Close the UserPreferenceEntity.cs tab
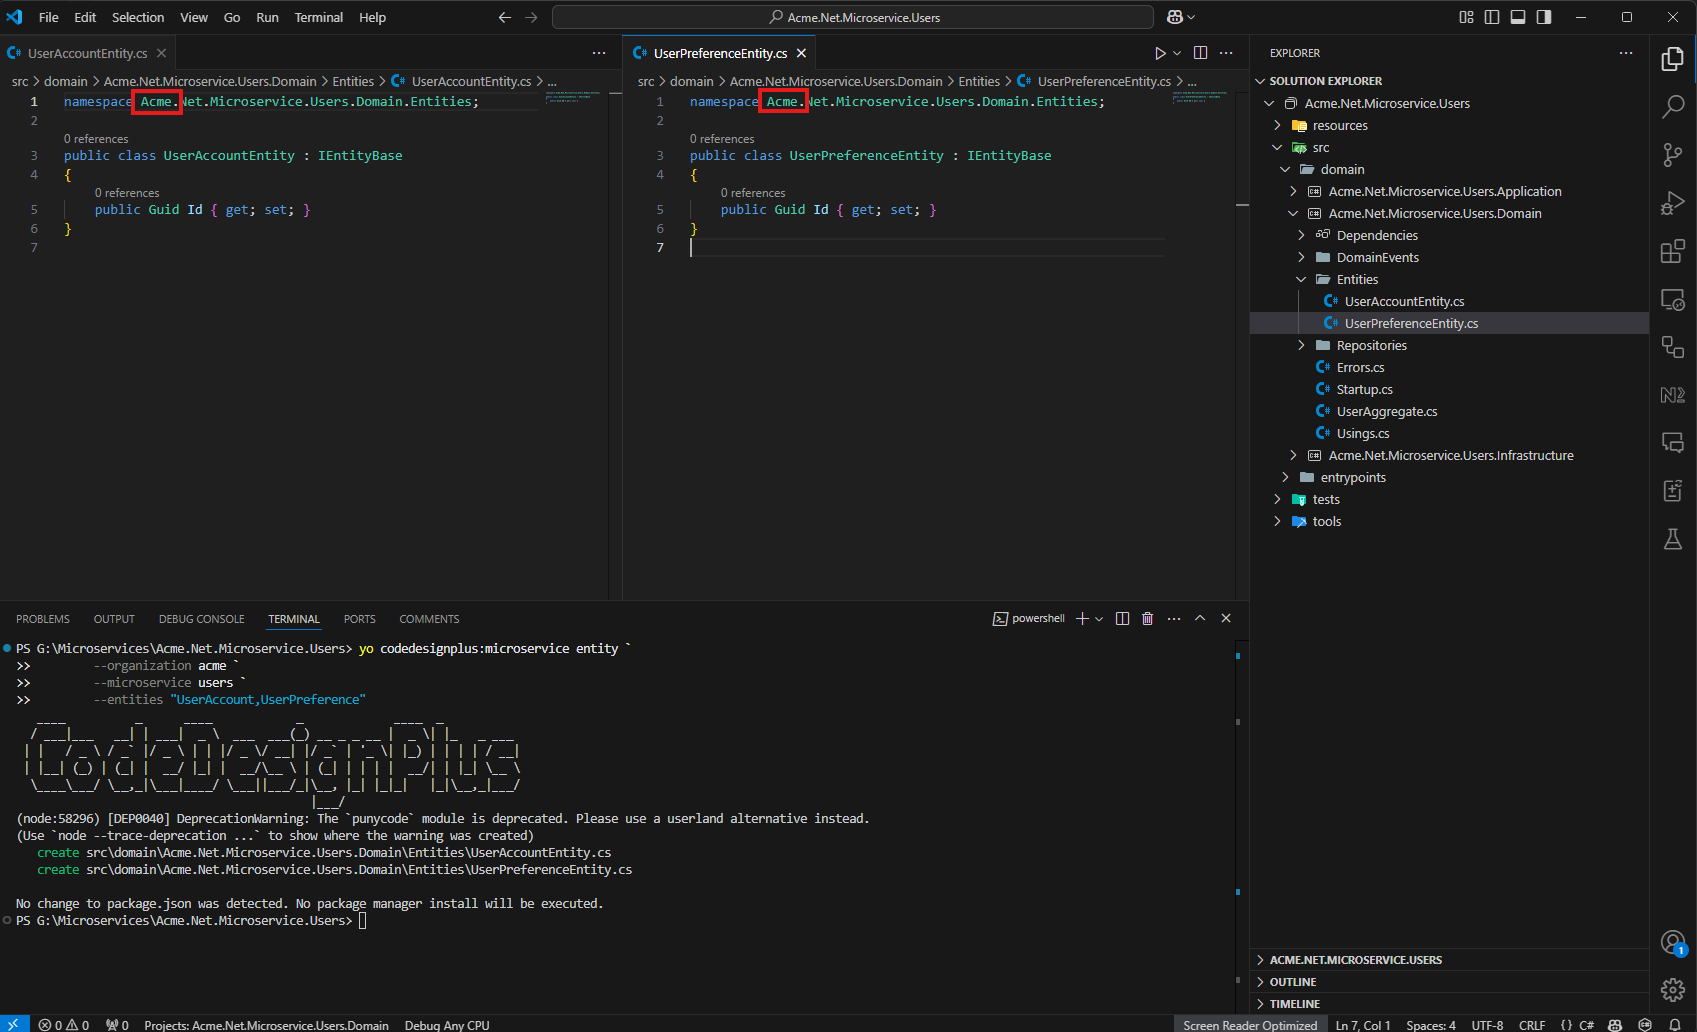Image resolution: width=1697 pixels, height=1032 pixels. pos(801,53)
